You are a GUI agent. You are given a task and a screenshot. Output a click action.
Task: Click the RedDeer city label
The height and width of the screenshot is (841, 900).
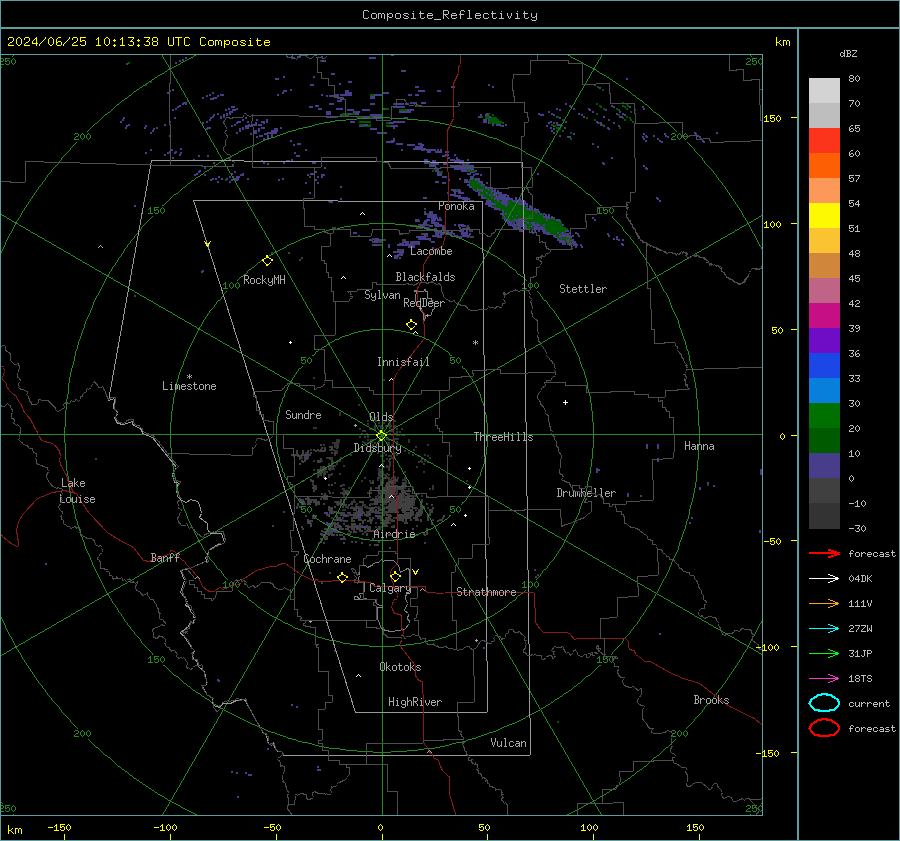pyautogui.click(x=424, y=303)
